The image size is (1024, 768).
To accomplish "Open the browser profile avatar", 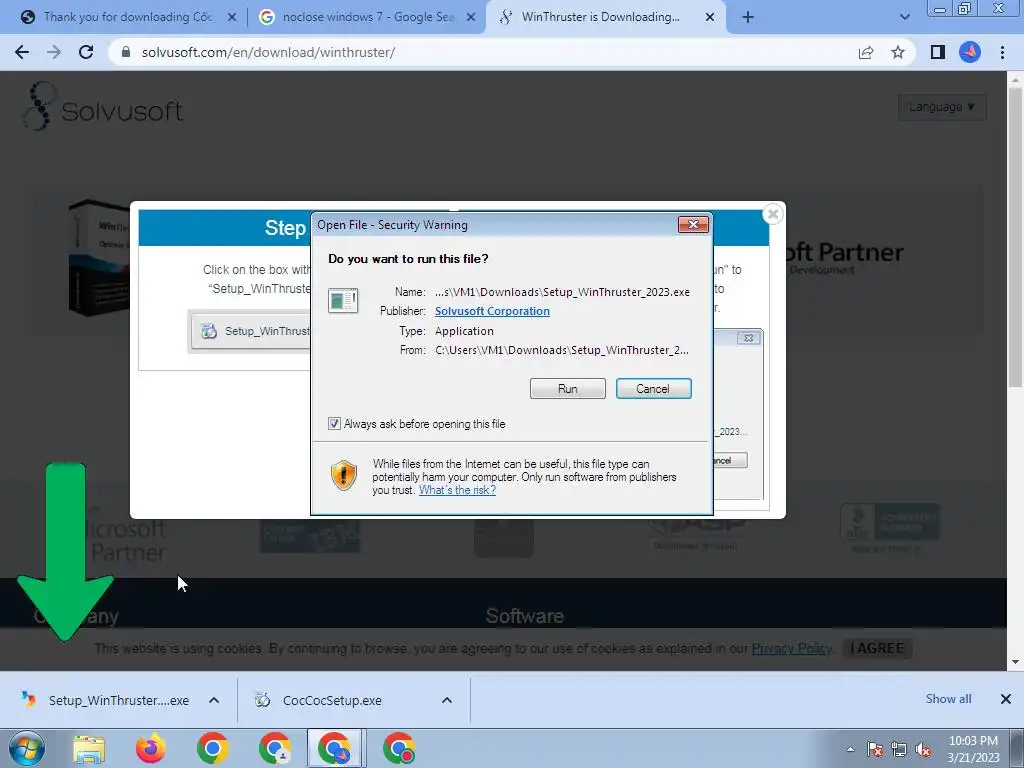I will coord(970,52).
